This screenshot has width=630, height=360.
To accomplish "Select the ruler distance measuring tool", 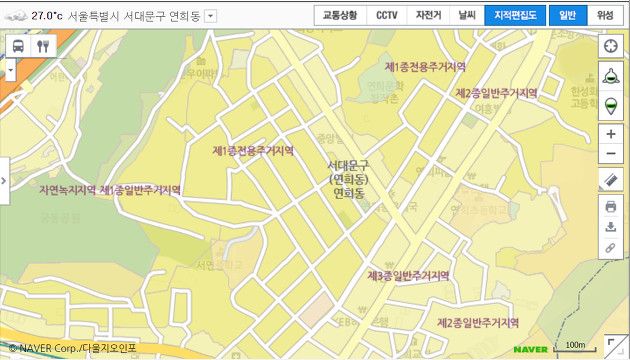I will pyautogui.click(x=611, y=180).
